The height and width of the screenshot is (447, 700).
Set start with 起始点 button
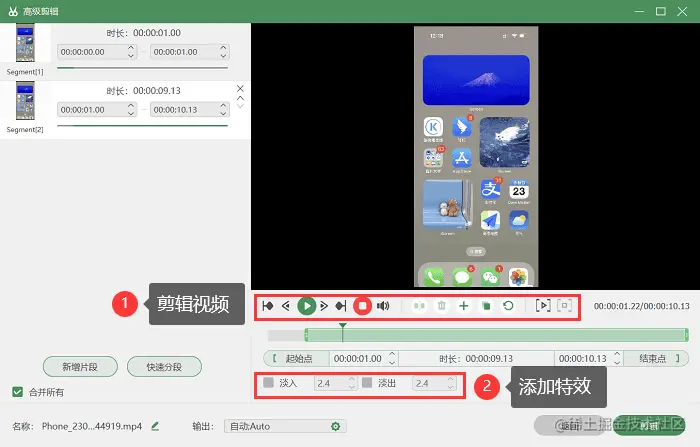296,359
